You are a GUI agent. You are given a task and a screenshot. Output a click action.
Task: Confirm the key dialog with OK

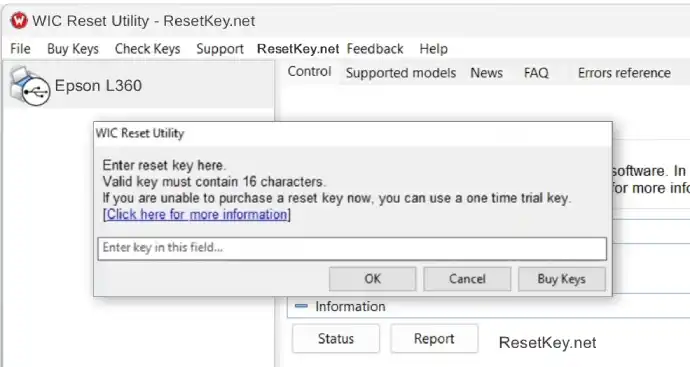coord(372,279)
